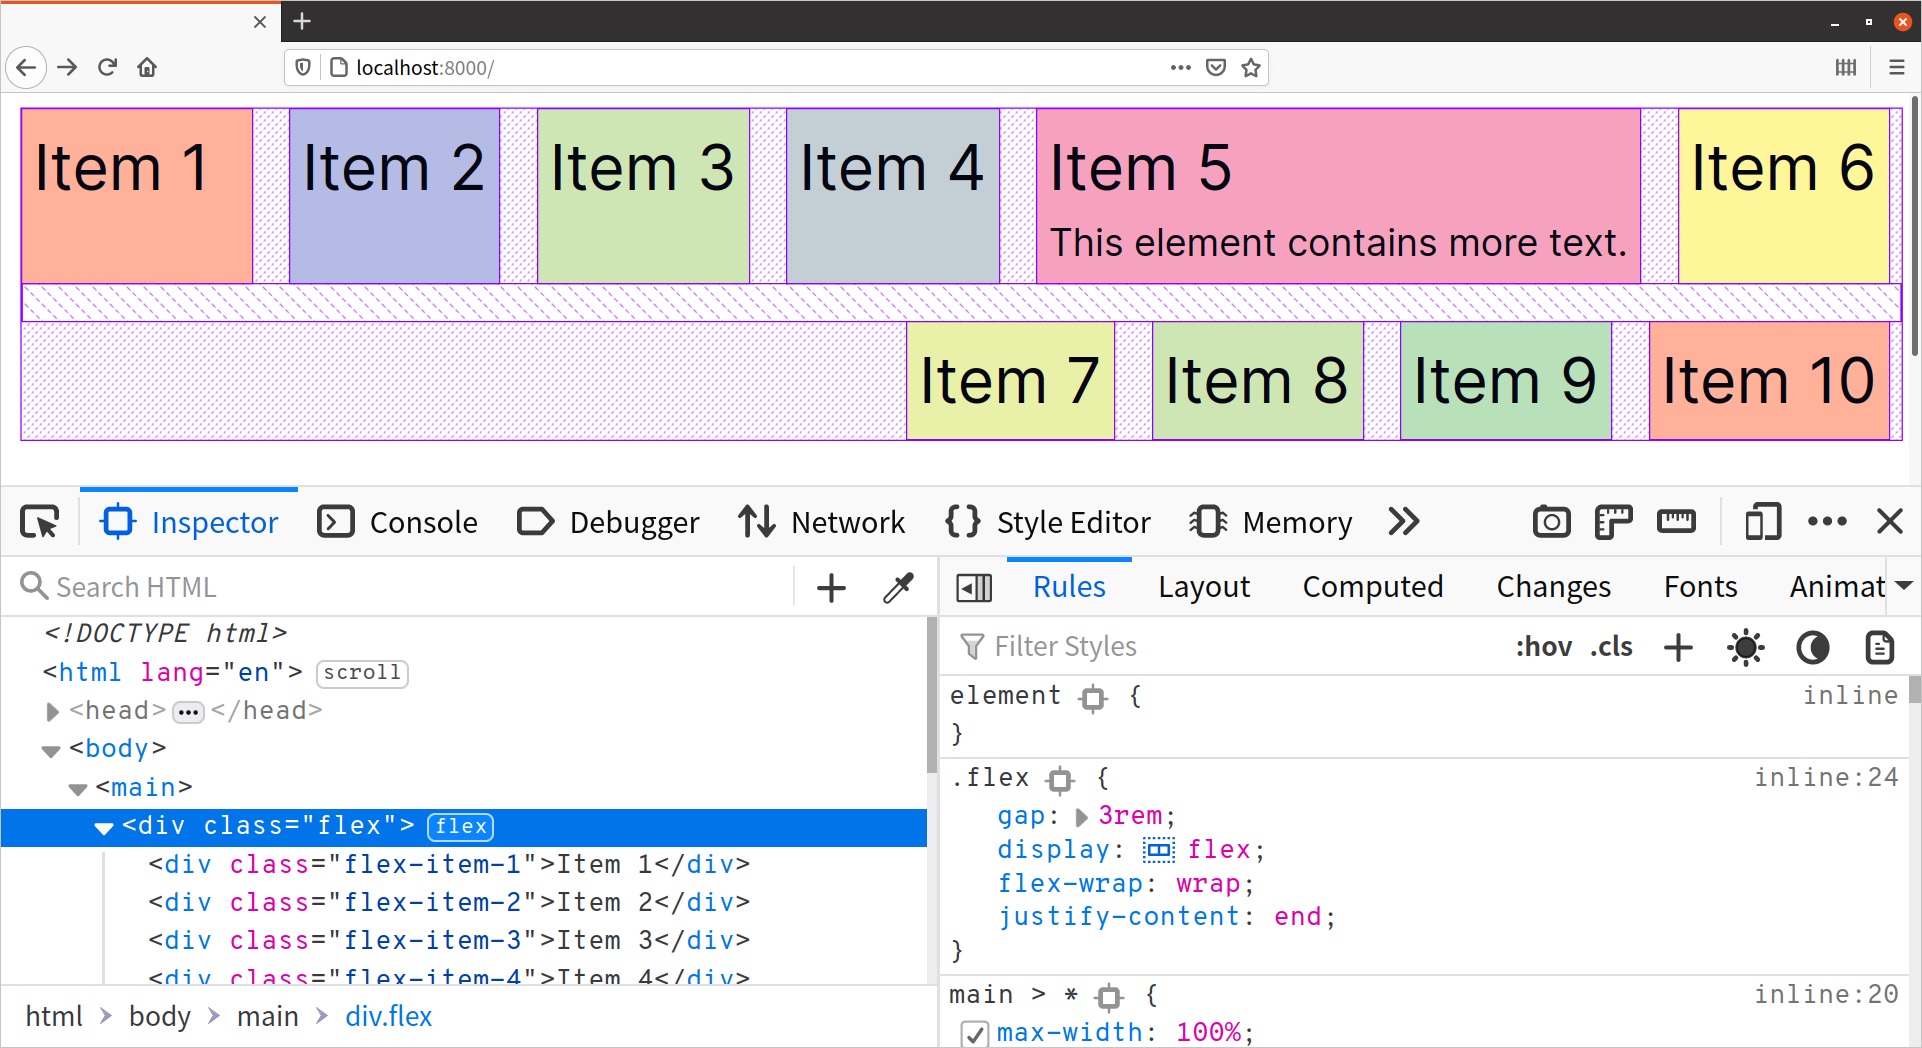Take a screenshot with the camera icon
1922x1048 pixels.
(1551, 521)
